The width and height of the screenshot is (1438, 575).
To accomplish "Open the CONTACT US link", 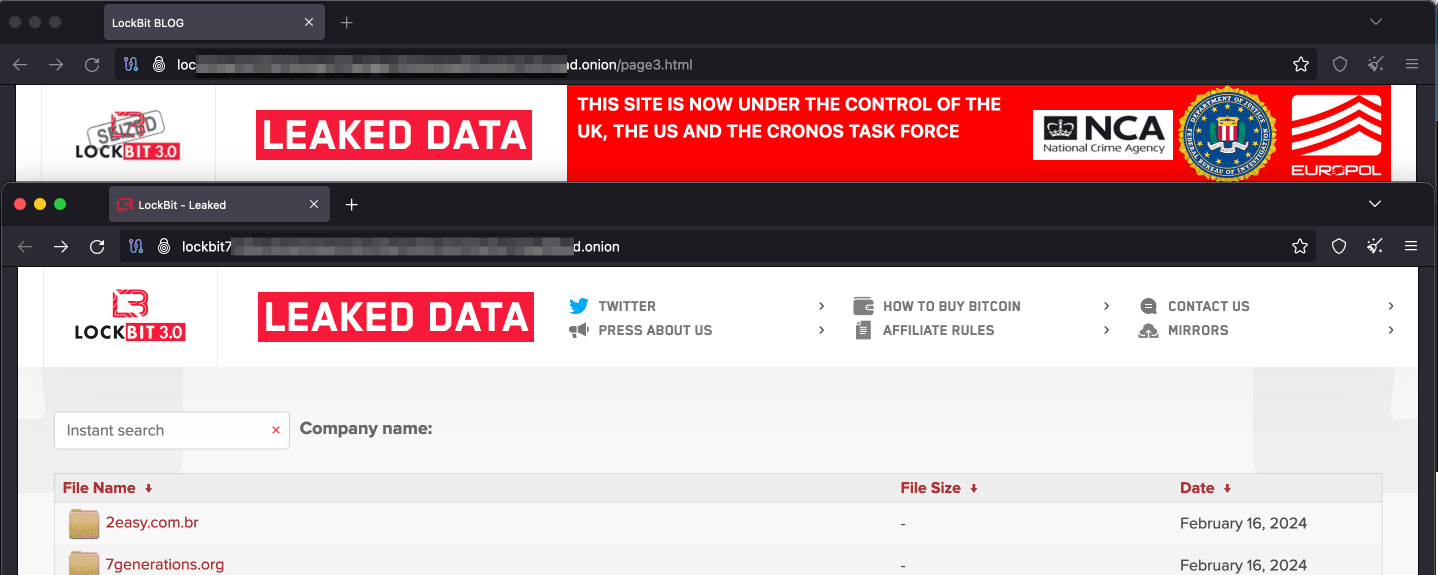I will pyautogui.click(x=1208, y=306).
